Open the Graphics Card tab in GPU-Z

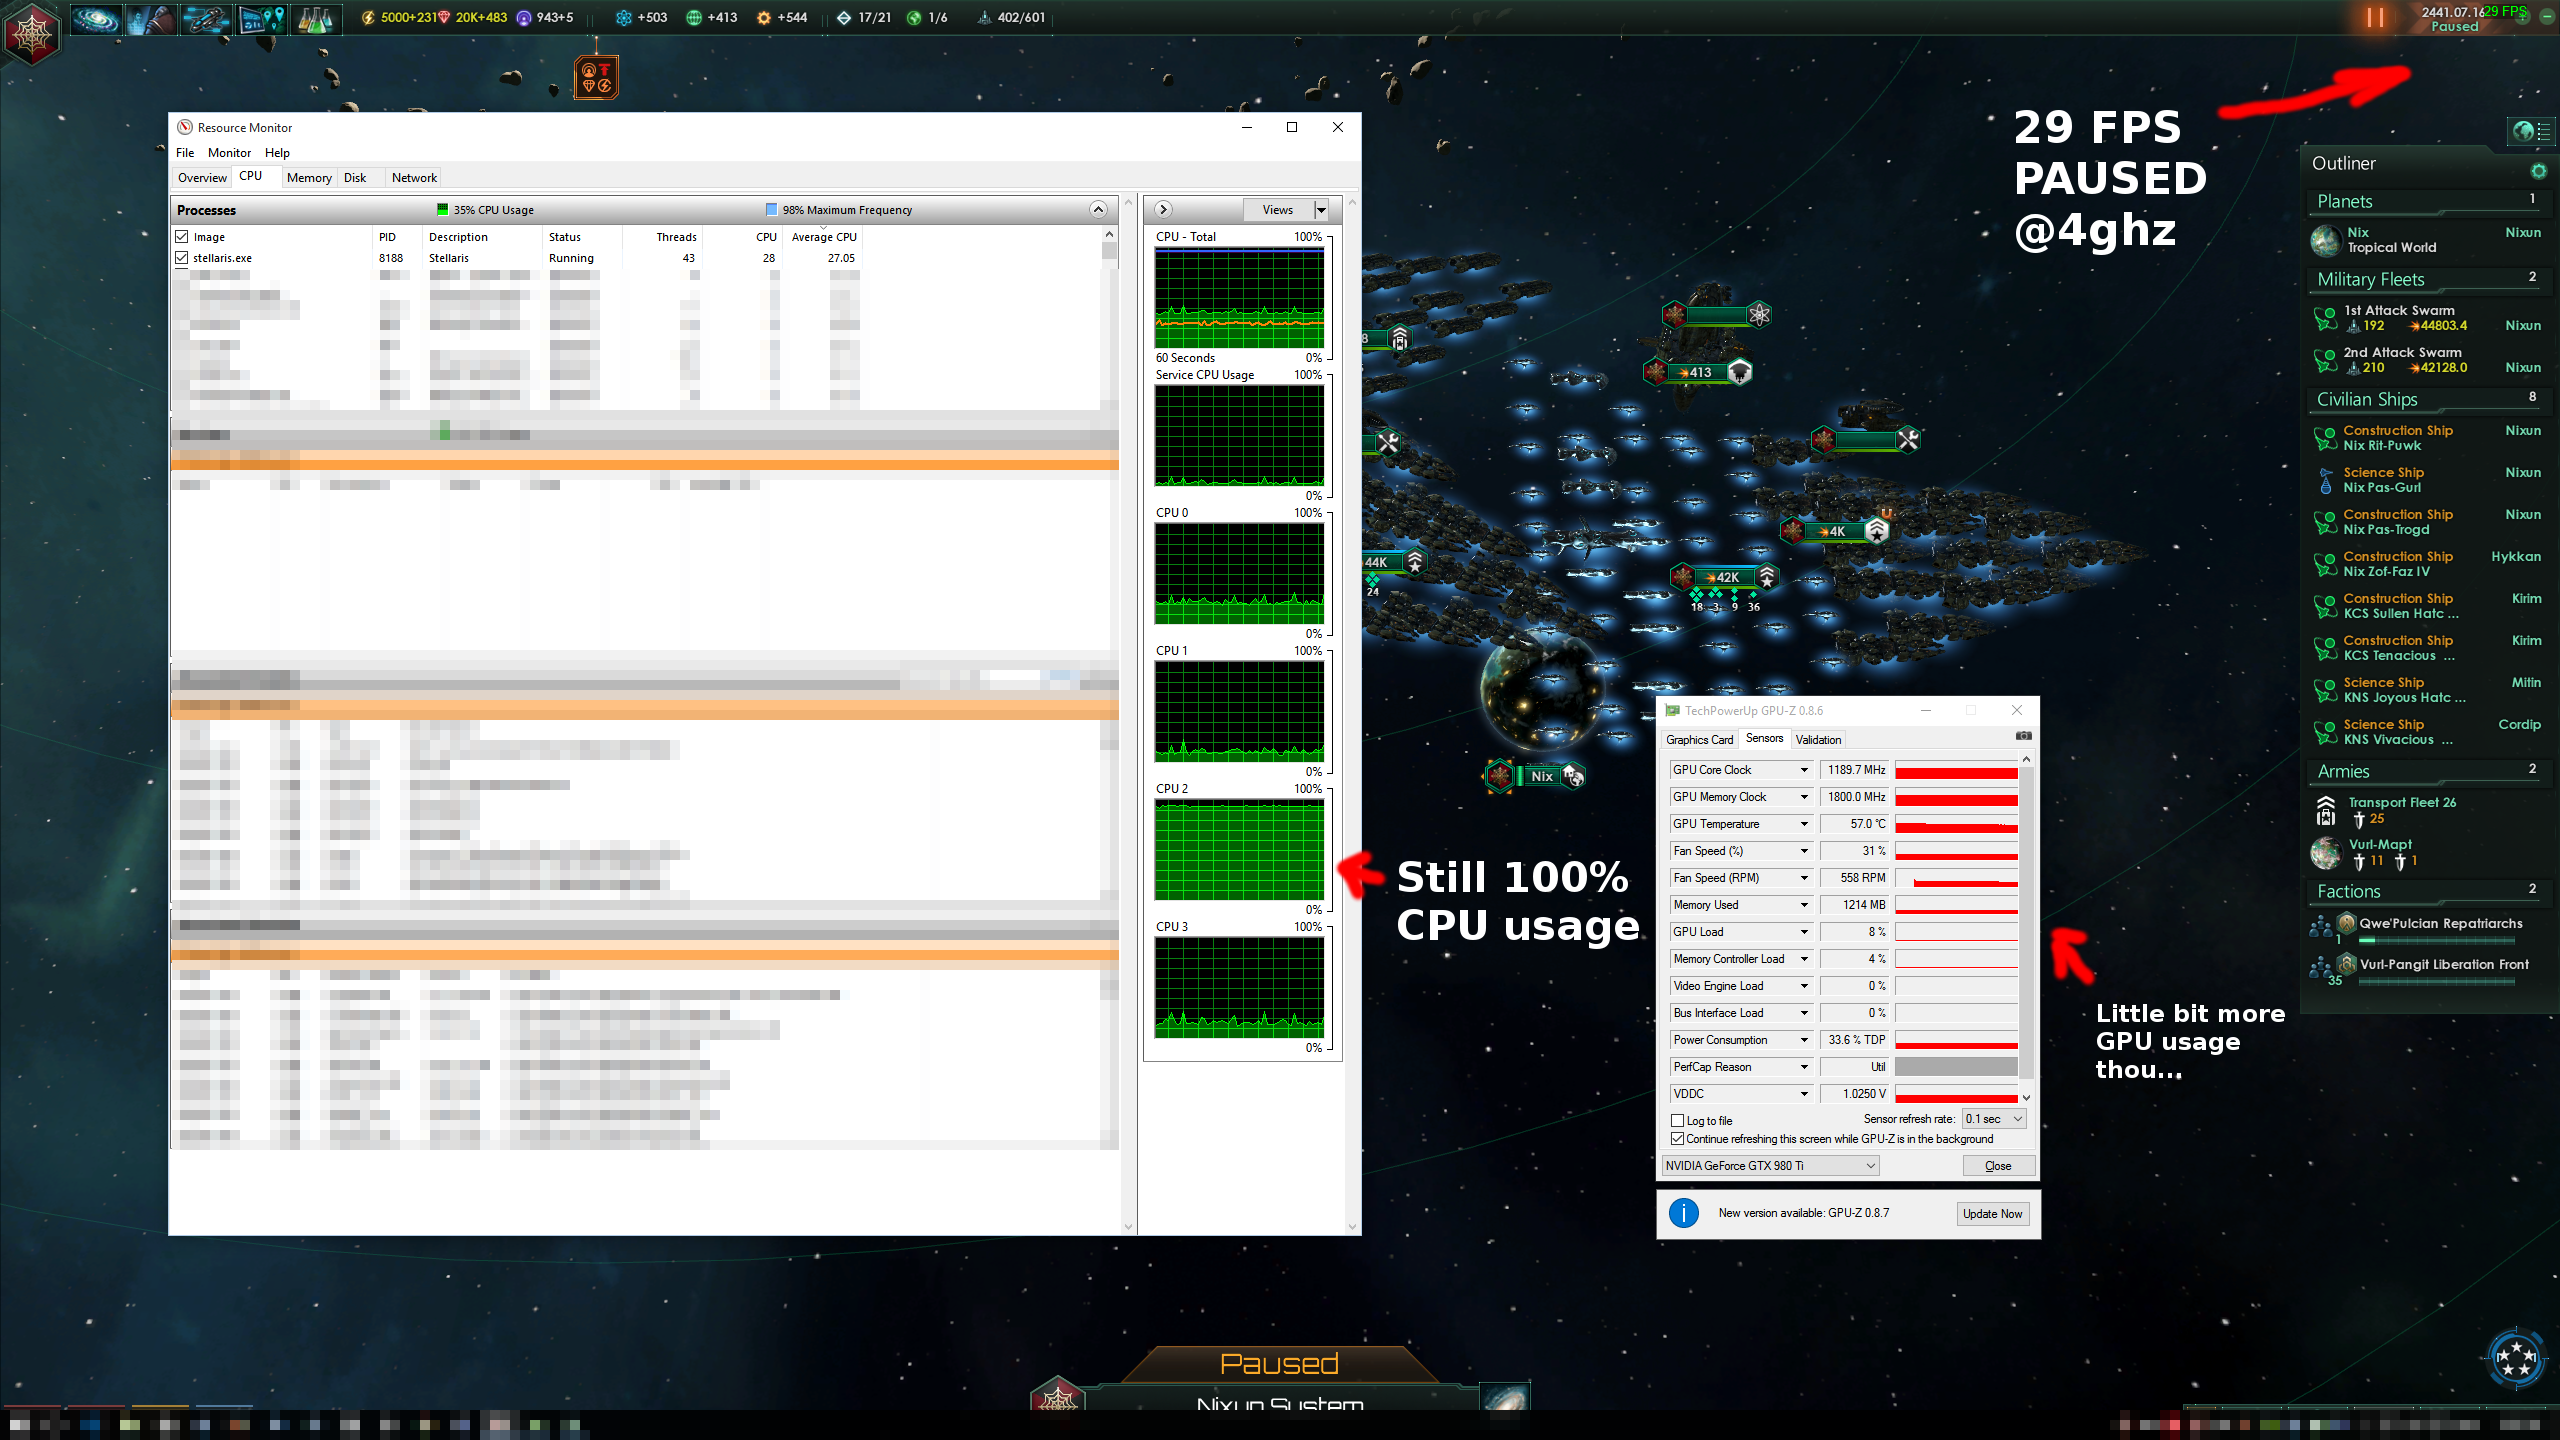click(x=1699, y=739)
